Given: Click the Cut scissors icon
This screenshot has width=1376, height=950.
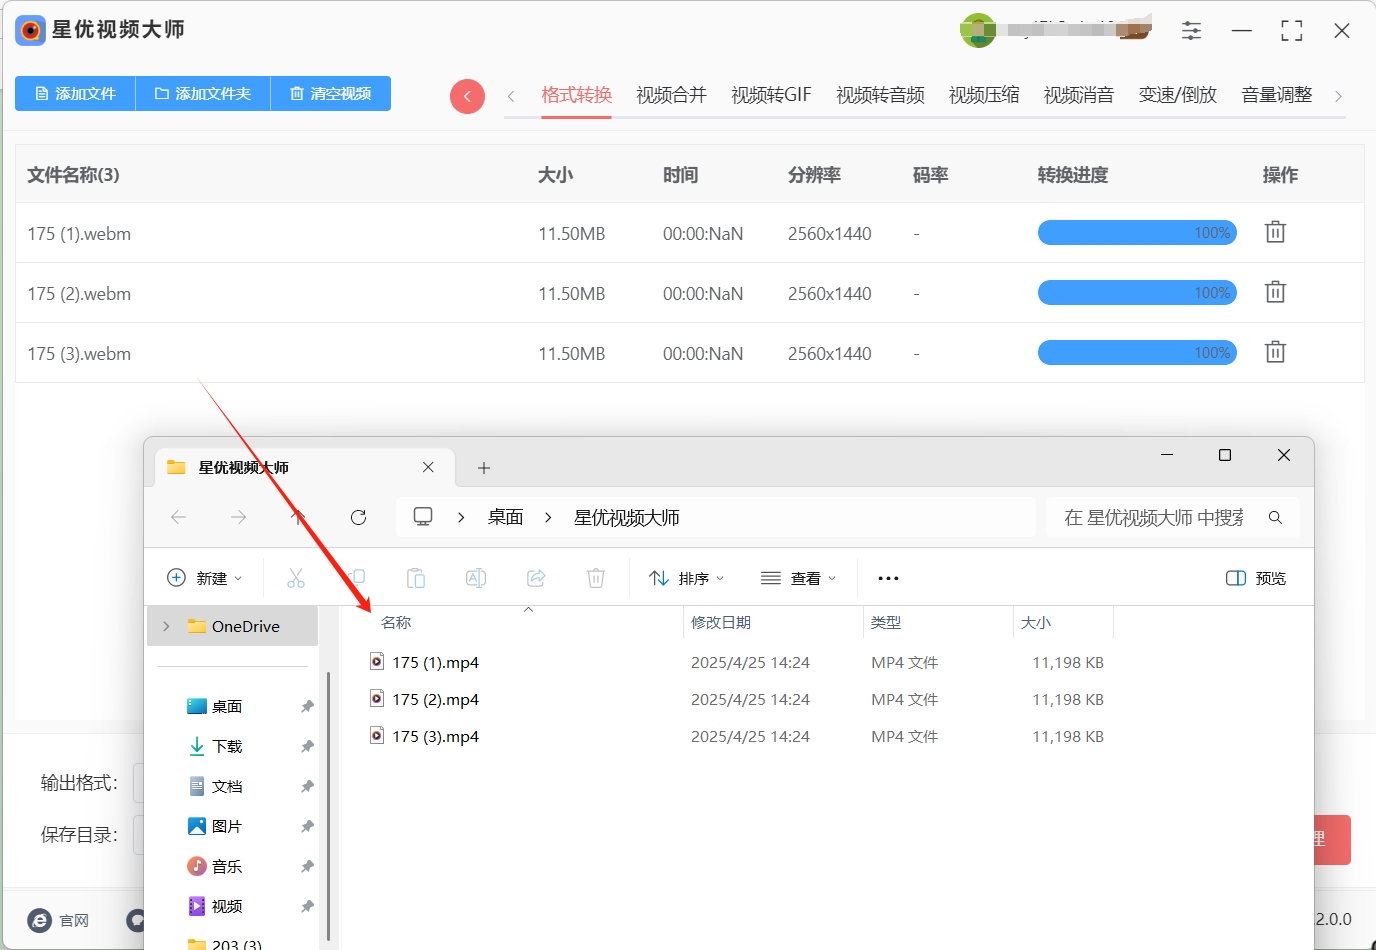Looking at the screenshot, I should 296,578.
